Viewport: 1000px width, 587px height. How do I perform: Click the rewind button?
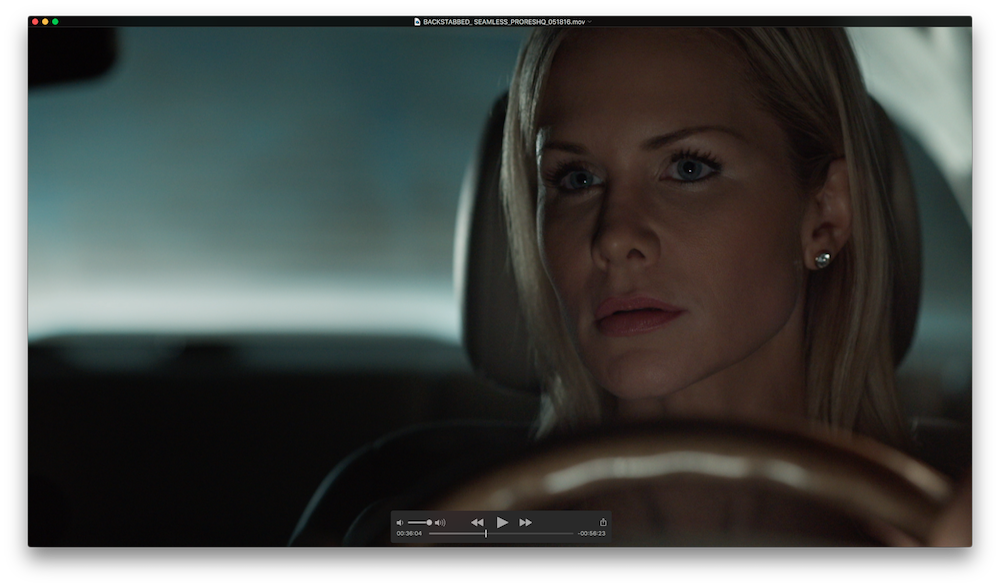(477, 522)
